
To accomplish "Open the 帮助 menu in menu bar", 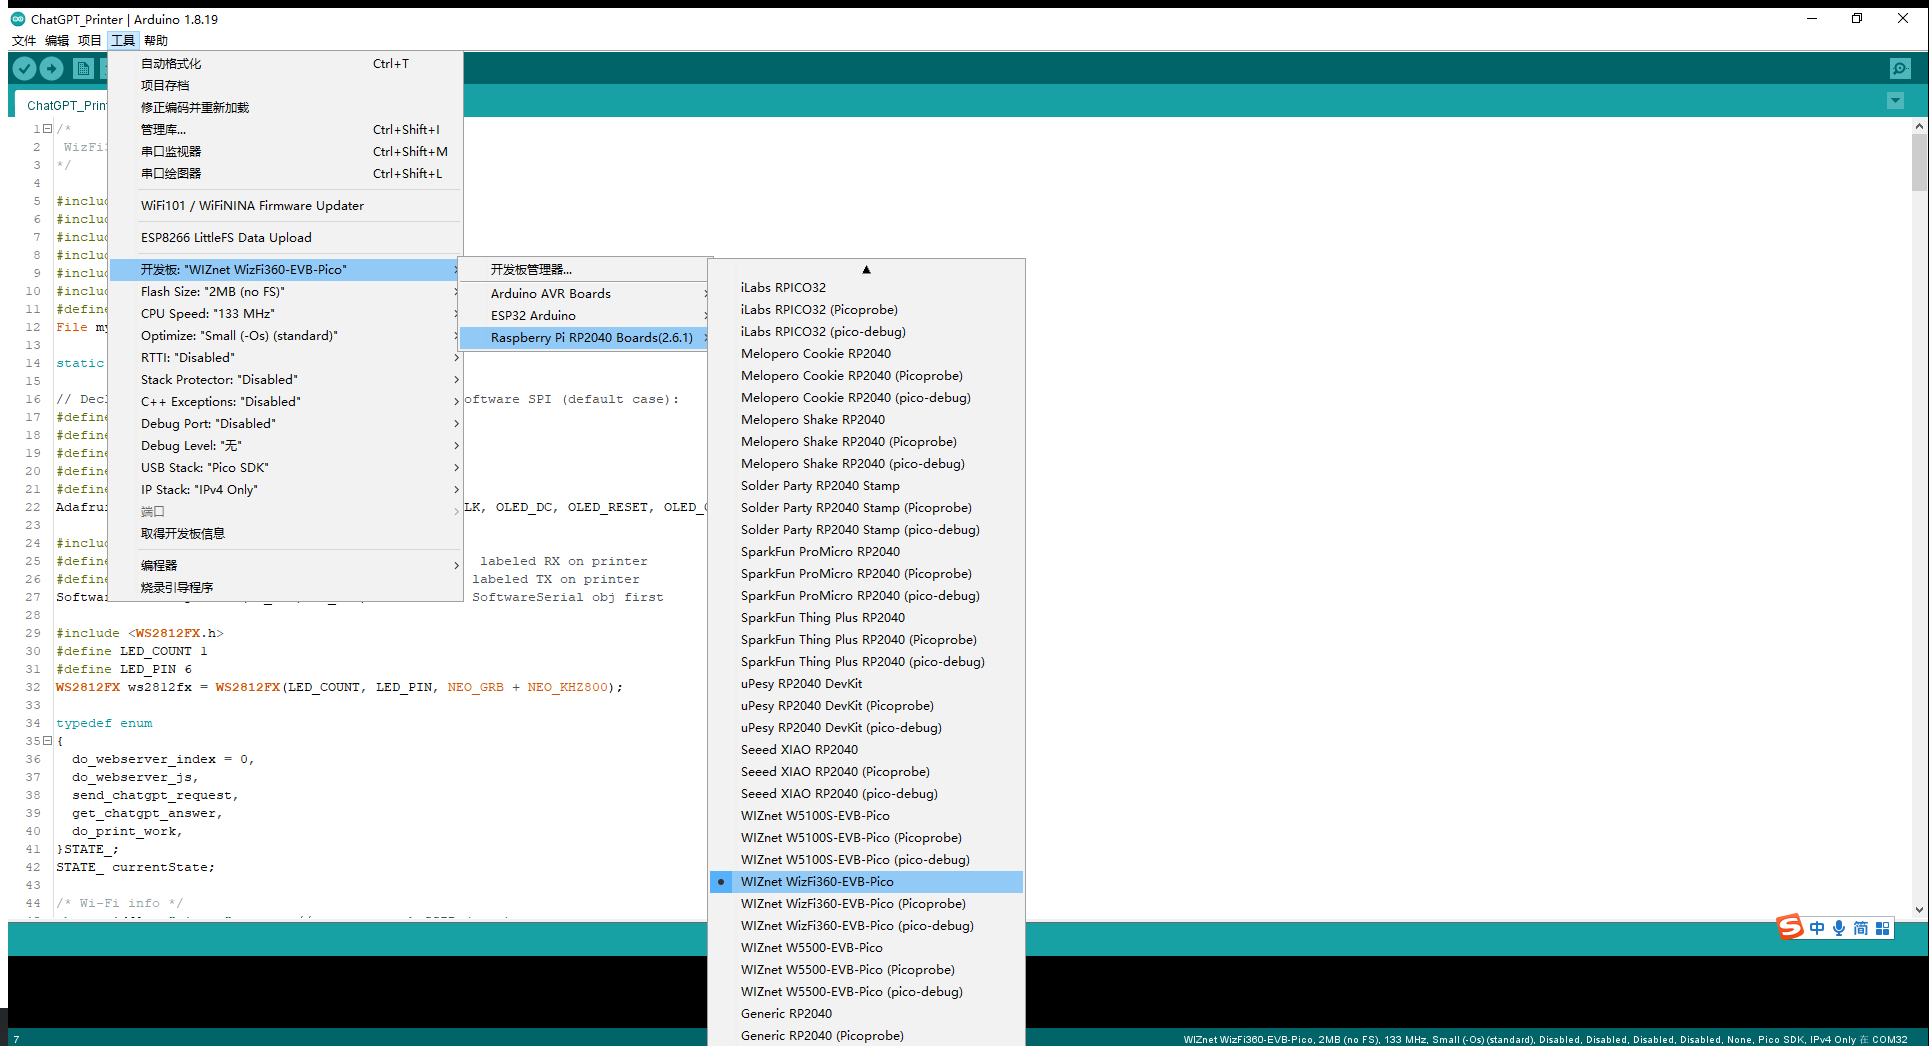I will tap(155, 41).
